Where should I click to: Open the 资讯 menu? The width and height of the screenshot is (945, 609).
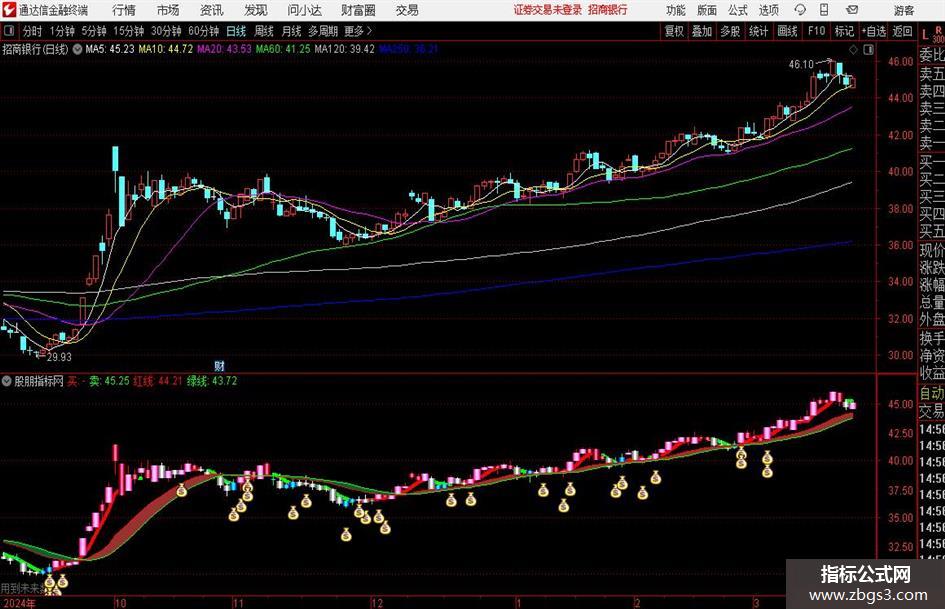212,10
